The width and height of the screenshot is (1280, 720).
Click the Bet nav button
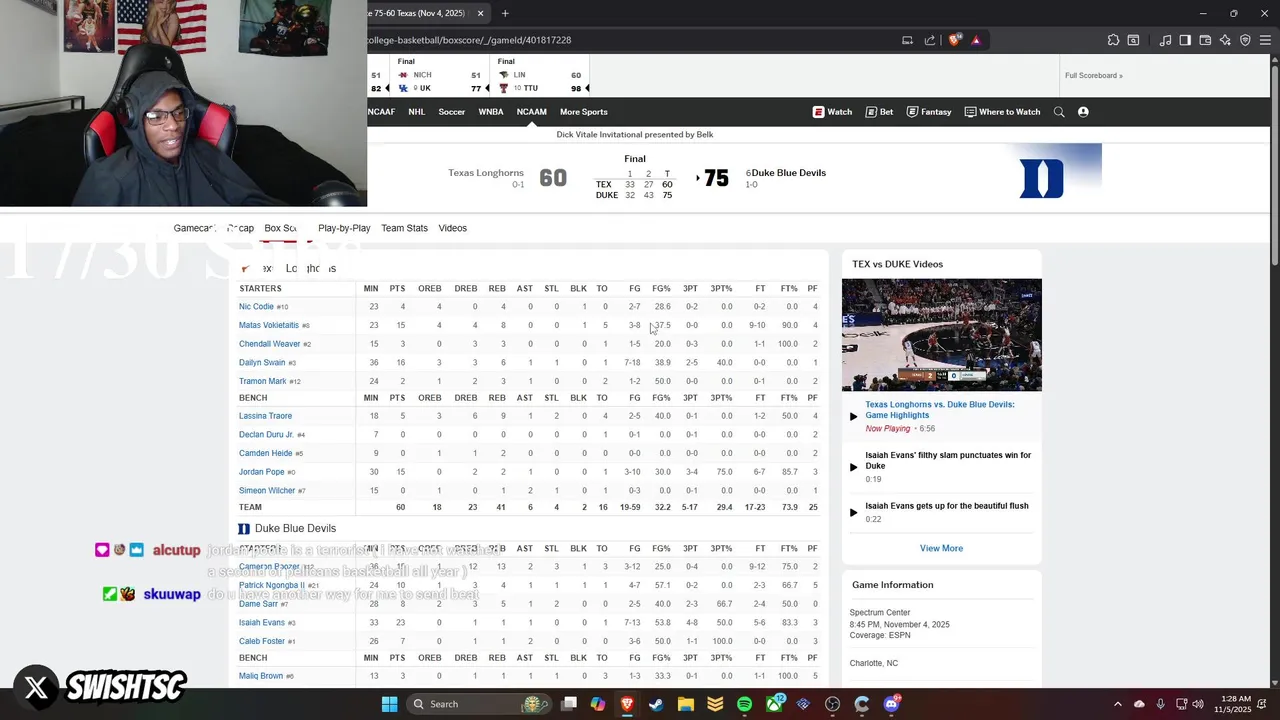(879, 112)
